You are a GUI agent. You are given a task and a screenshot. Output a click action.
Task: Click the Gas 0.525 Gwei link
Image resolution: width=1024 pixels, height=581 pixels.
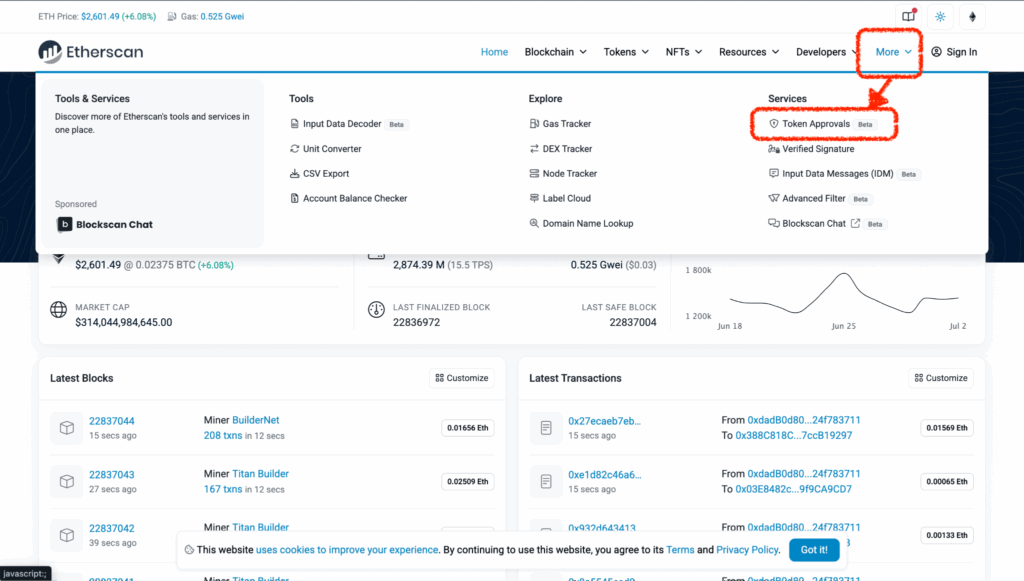(222, 16)
